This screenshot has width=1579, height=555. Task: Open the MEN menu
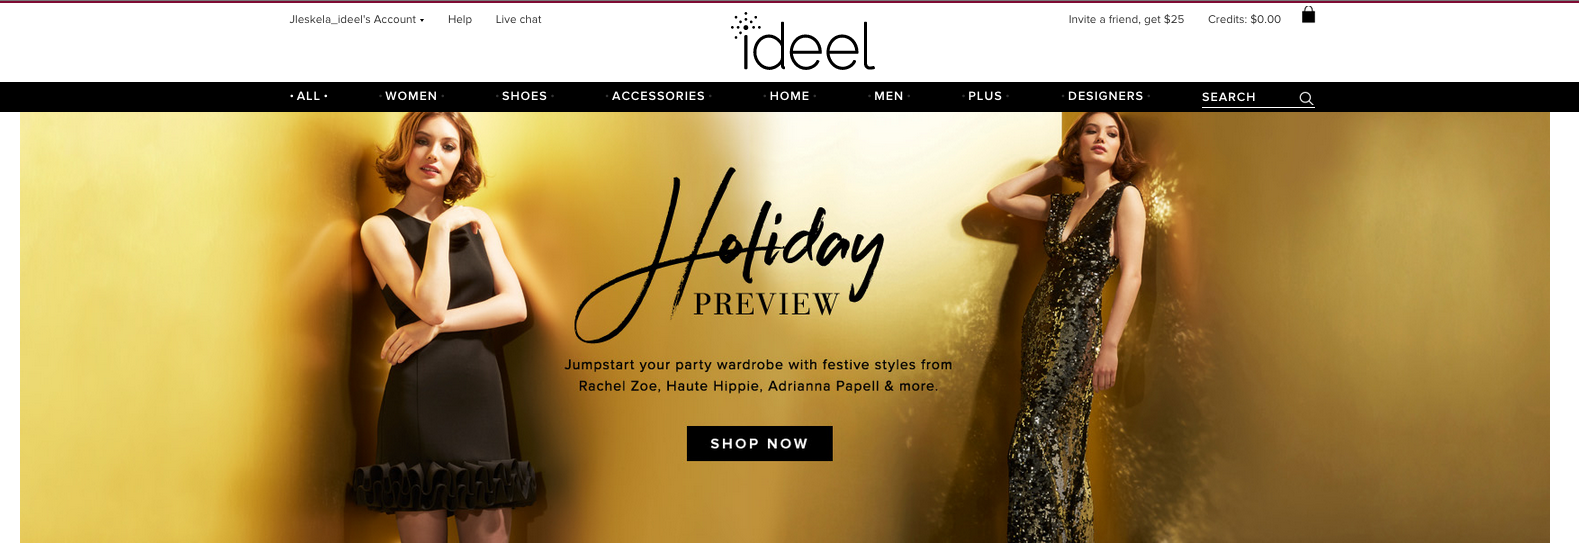pyautogui.click(x=889, y=96)
